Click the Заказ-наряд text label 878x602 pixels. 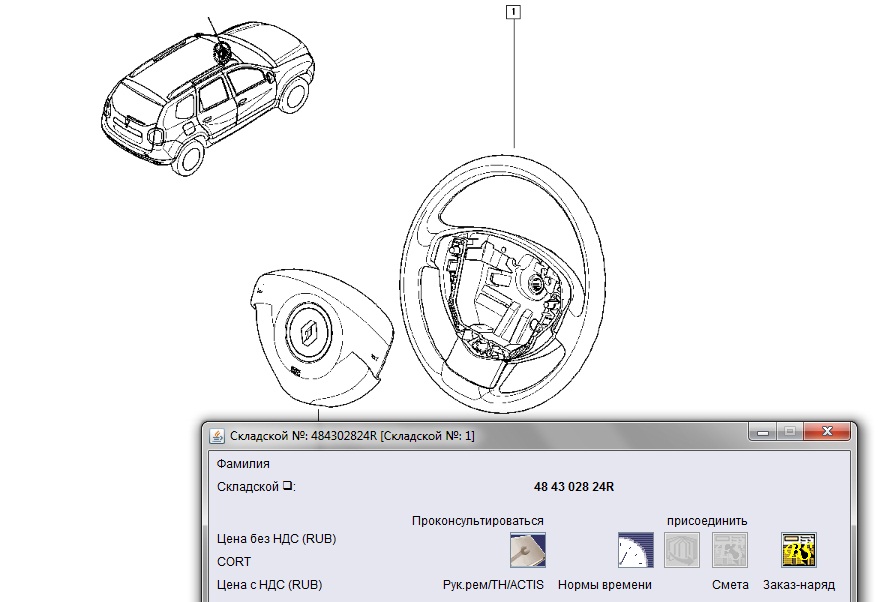coord(798,585)
